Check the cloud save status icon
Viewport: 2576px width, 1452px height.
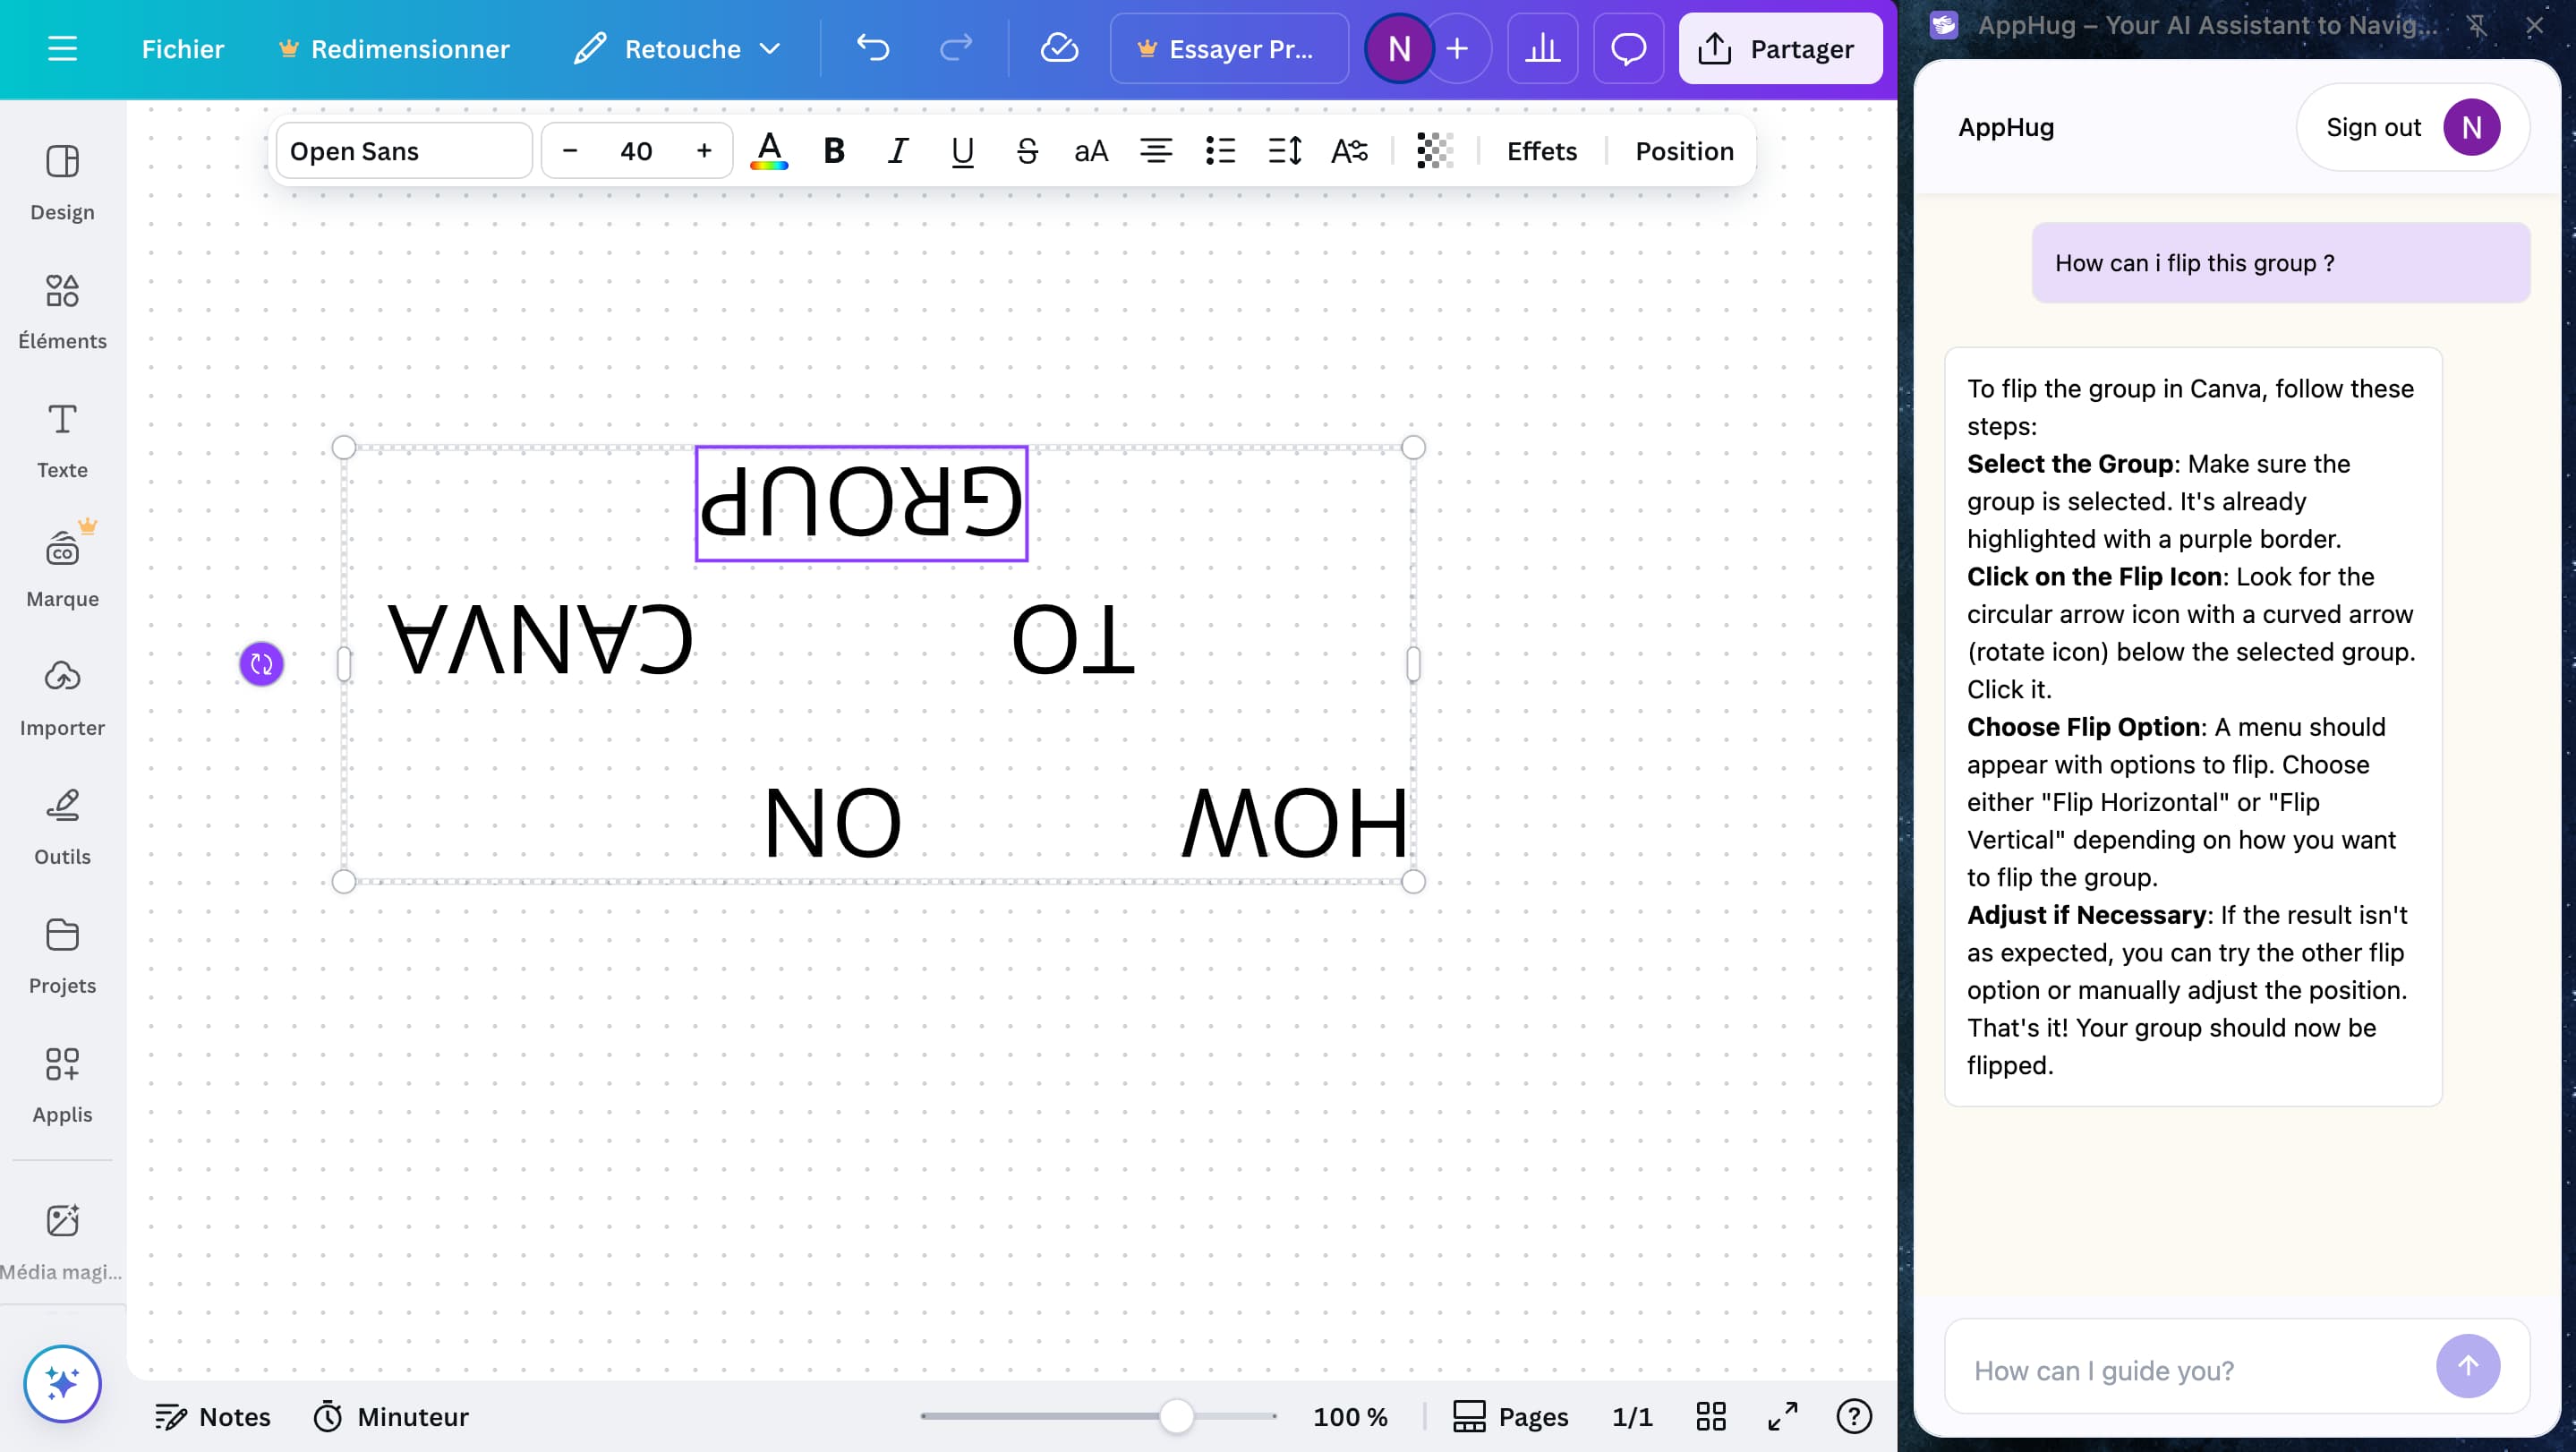(x=1059, y=48)
